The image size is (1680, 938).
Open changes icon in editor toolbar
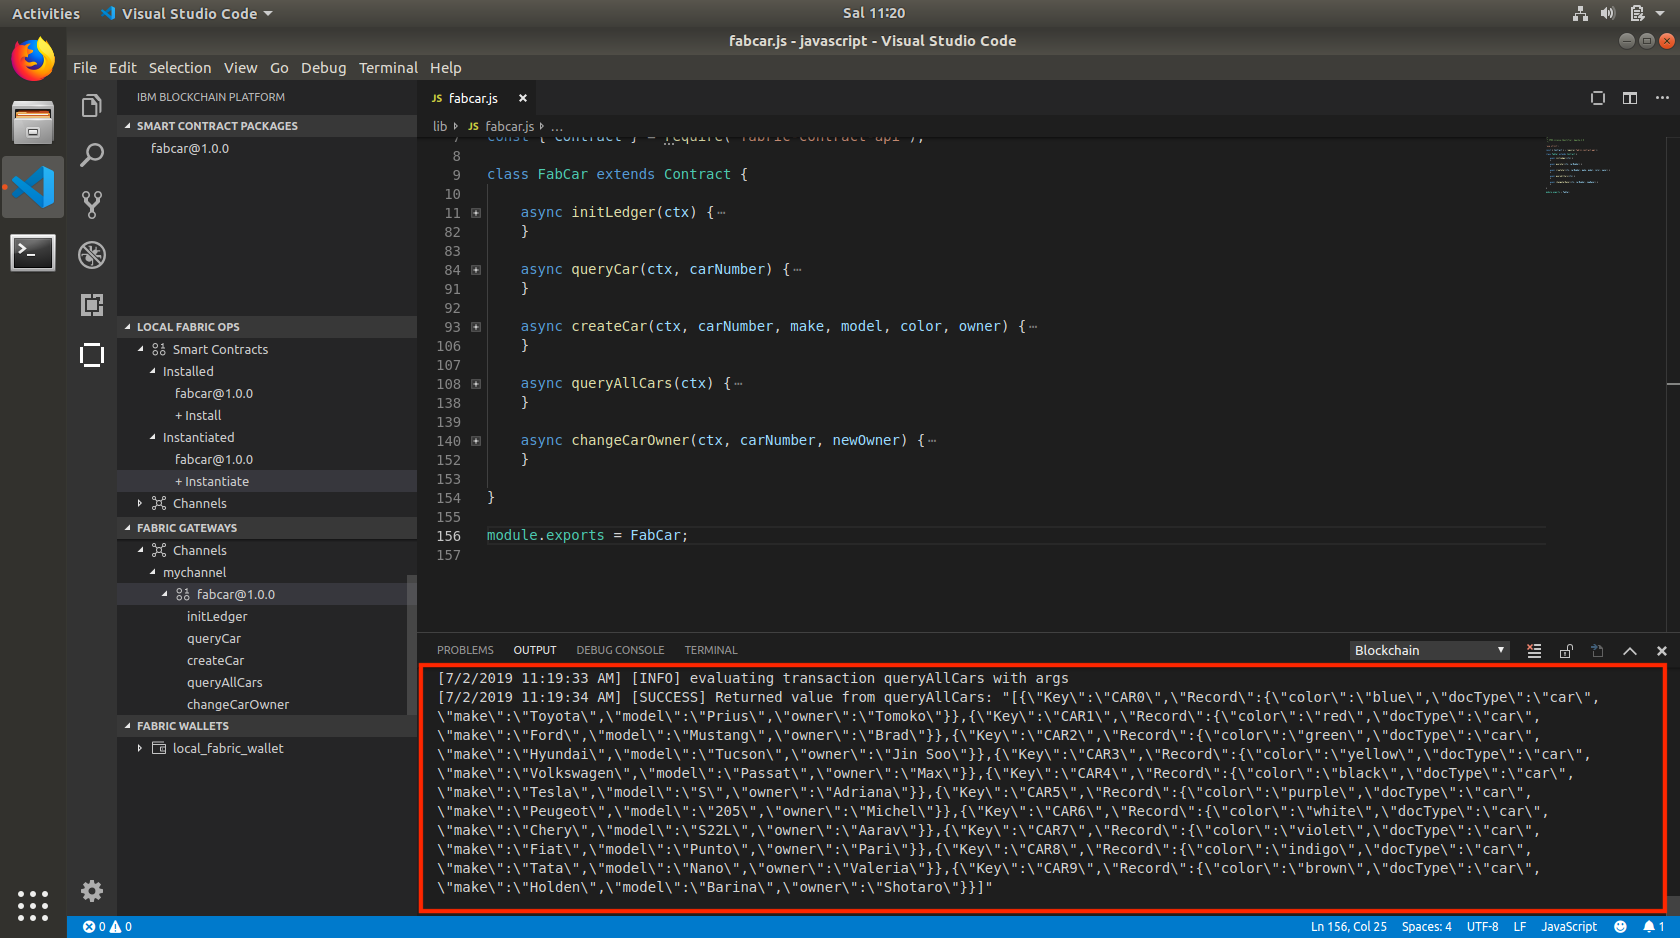(x=1598, y=98)
